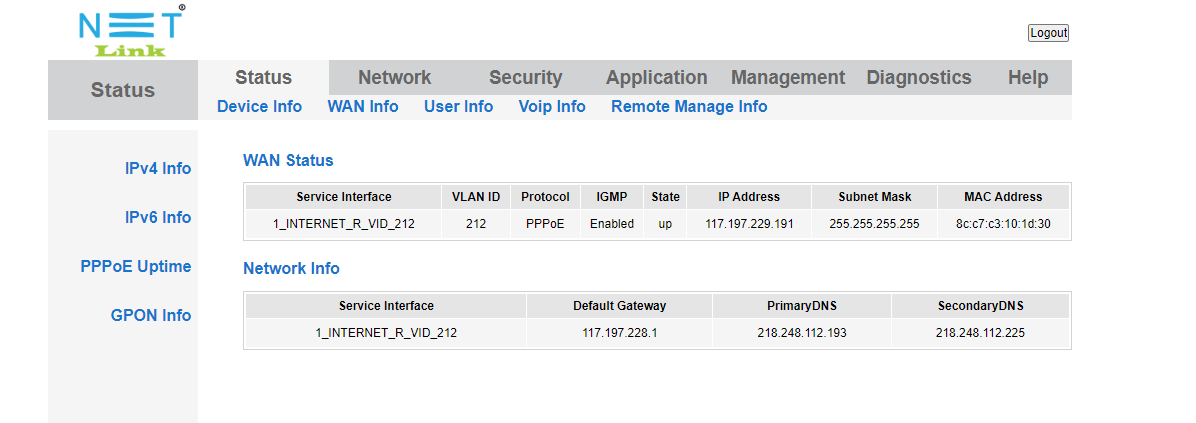Select the Diagnostics tab
This screenshot has height=423, width=1196.
(918, 77)
